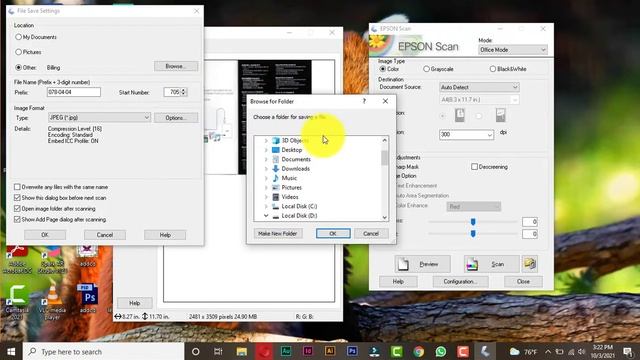Viewport: 640px width, 360px height.
Task: Select 3D Objects folder in tree
Action: tap(295, 140)
